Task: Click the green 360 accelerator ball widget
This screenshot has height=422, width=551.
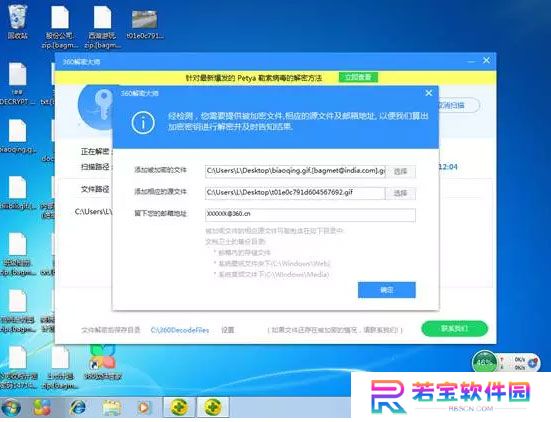Action: point(484,362)
